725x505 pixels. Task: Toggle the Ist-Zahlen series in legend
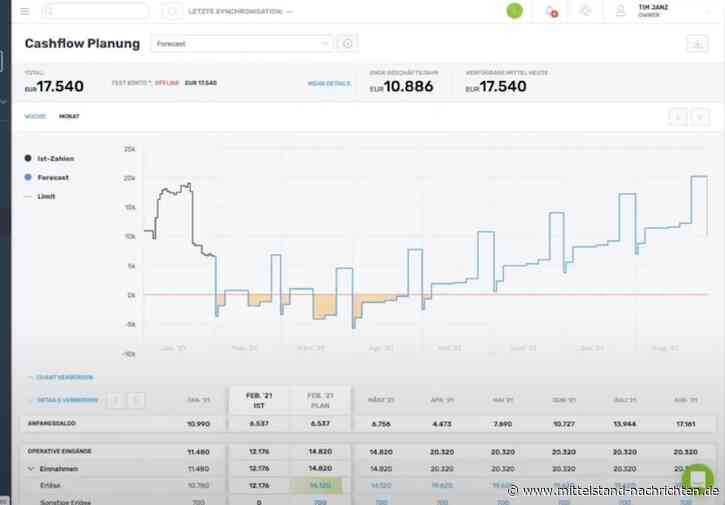click(50, 159)
